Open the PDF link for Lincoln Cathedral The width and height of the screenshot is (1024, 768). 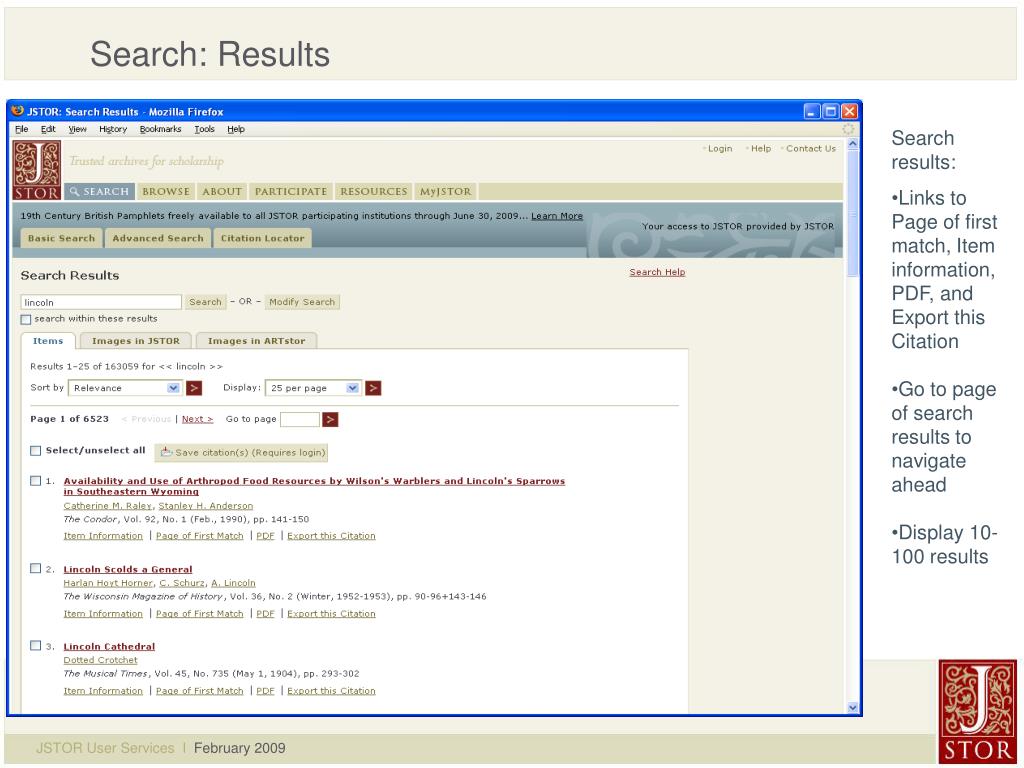click(265, 690)
